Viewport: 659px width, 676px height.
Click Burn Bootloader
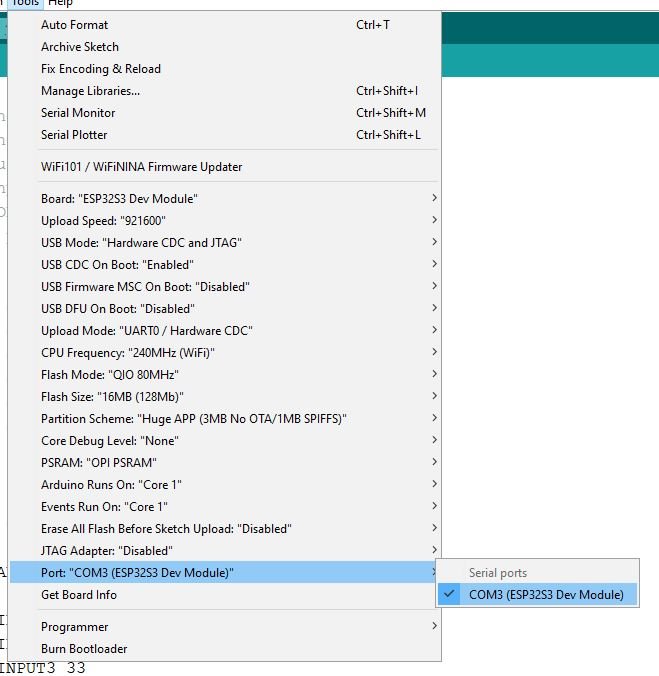pyautogui.click(x=84, y=649)
